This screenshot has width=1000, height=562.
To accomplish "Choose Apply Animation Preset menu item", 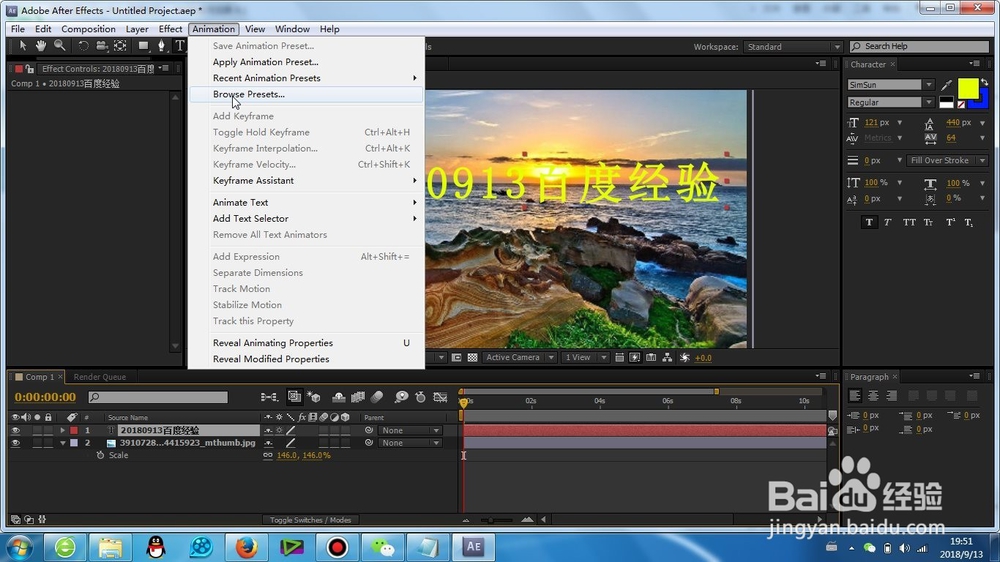I will 306,62.
